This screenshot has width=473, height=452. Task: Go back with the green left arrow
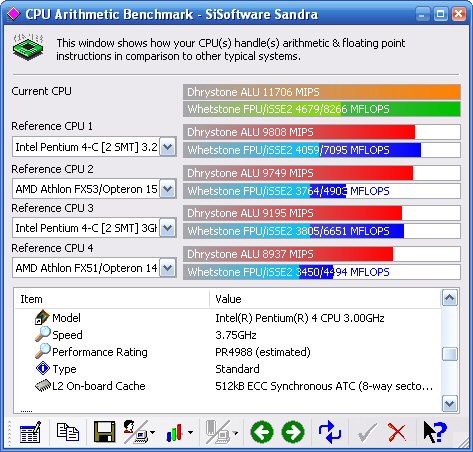pos(262,432)
